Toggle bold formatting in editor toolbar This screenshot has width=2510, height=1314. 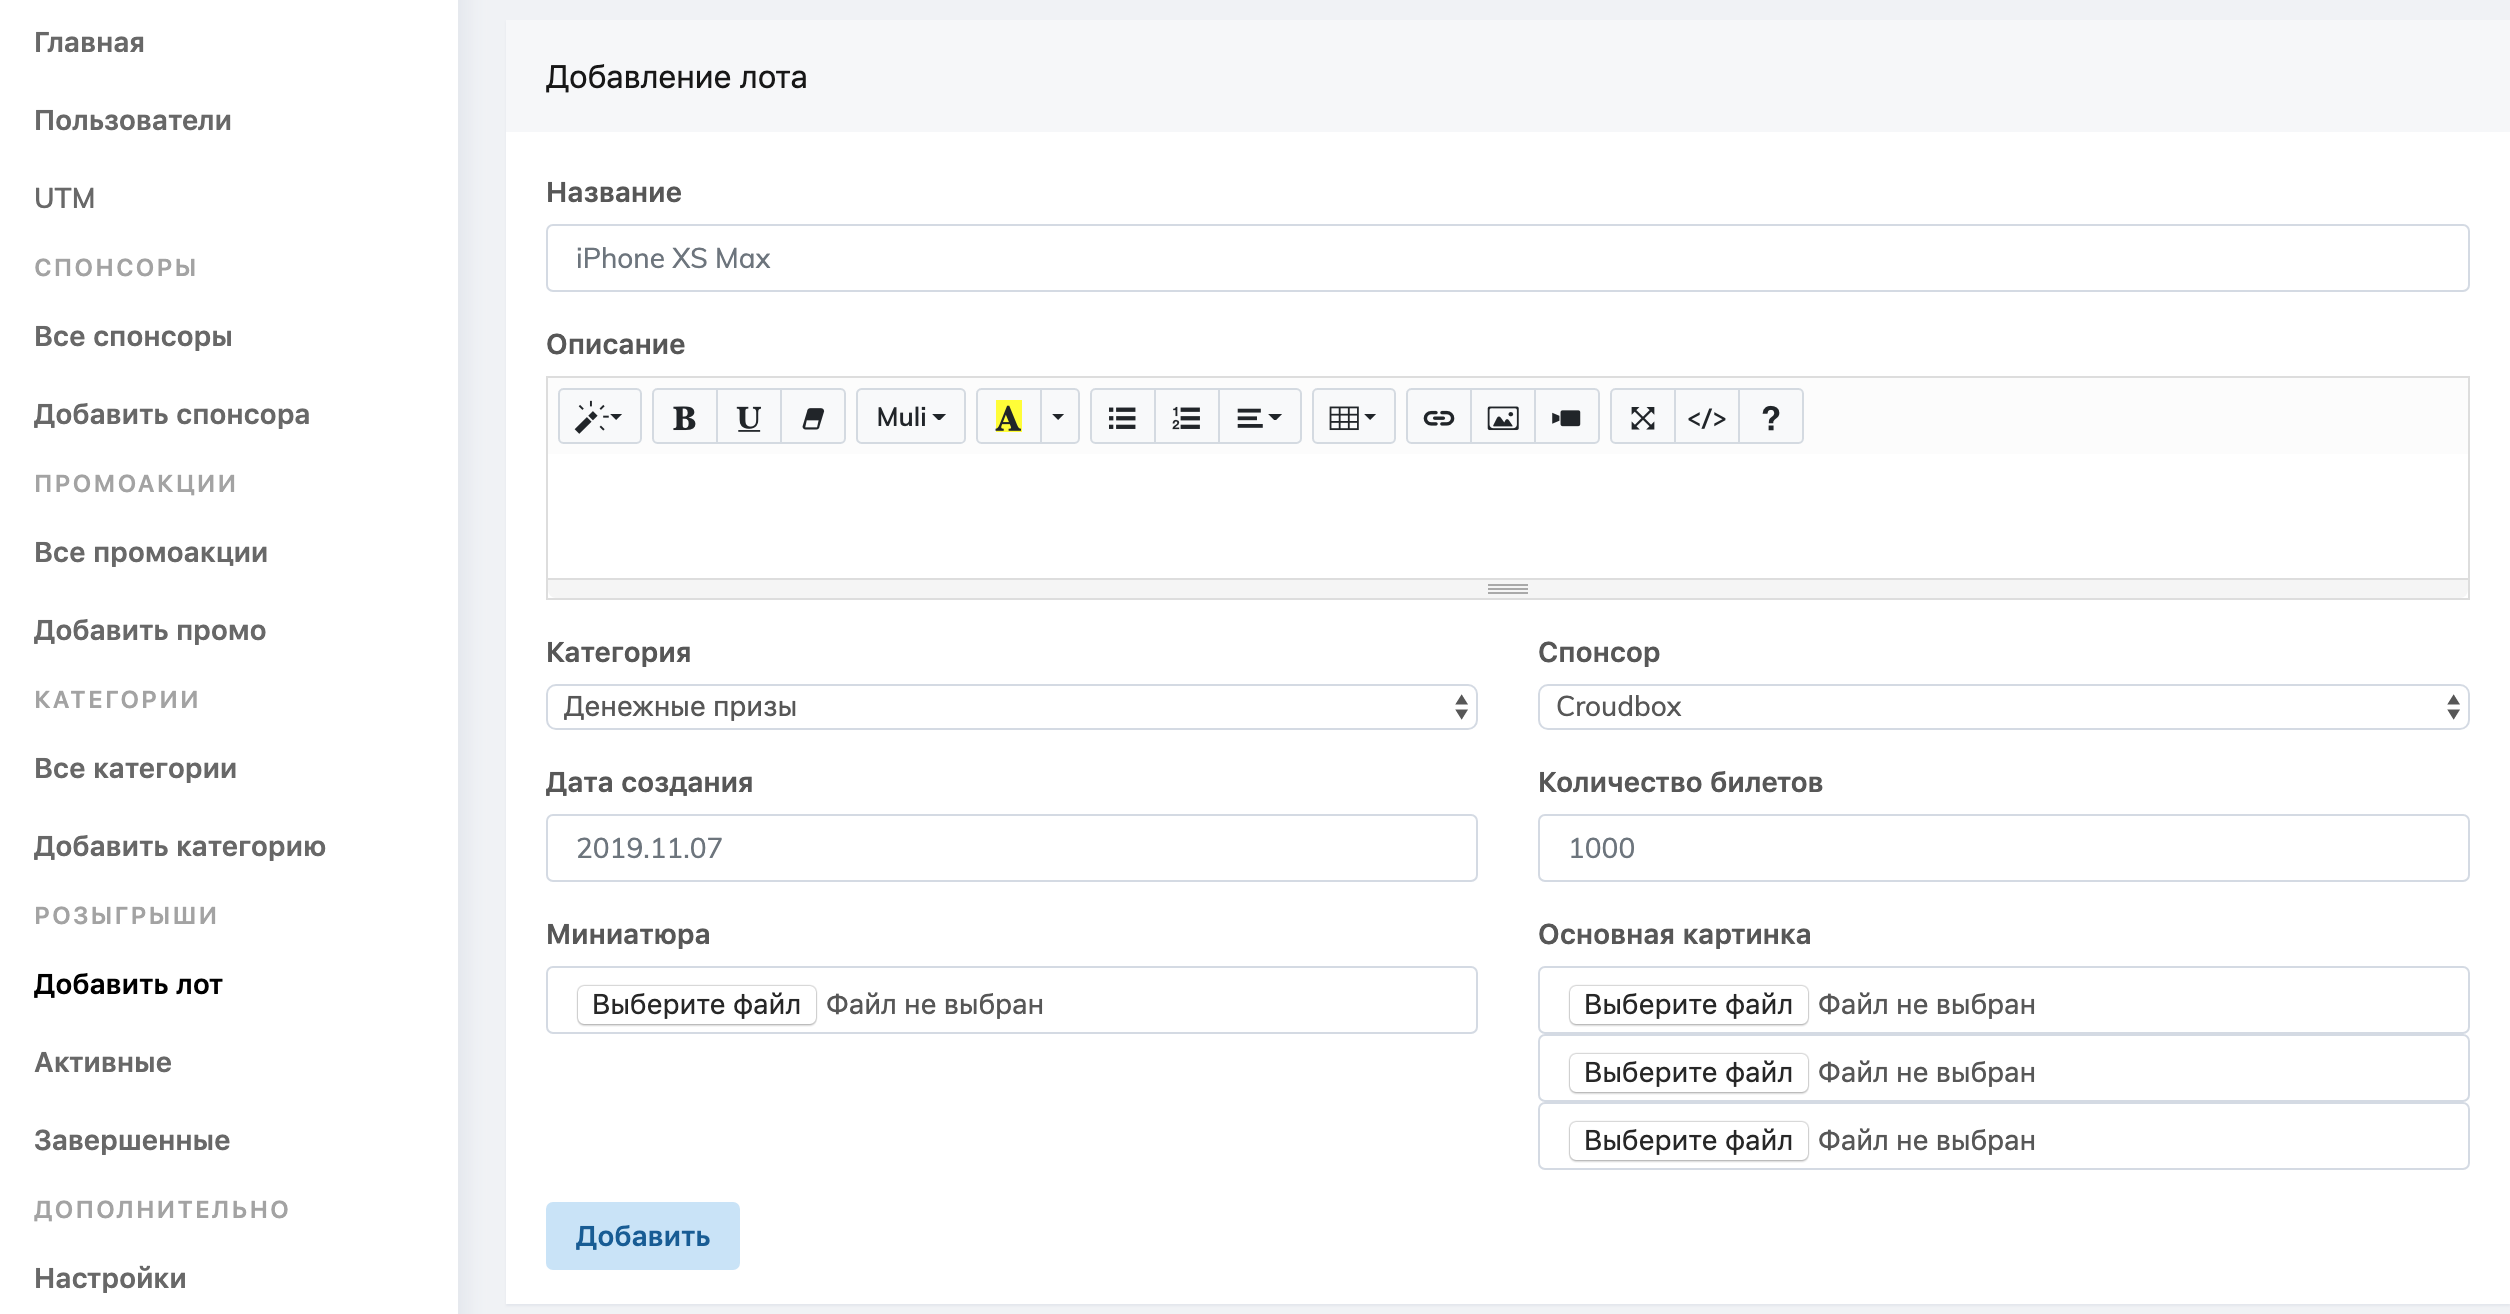(x=684, y=417)
